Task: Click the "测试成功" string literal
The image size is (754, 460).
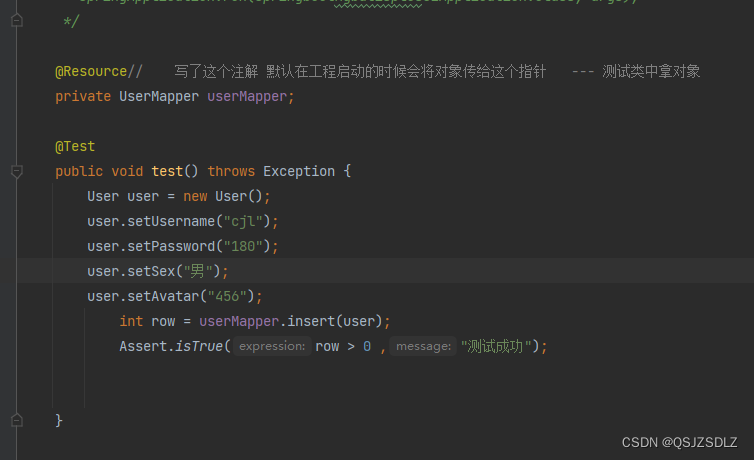Action: pos(496,346)
